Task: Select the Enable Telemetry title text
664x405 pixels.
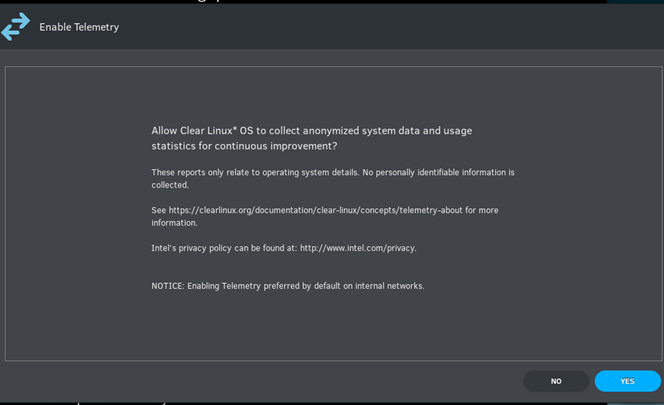Action: click(x=79, y=27)
